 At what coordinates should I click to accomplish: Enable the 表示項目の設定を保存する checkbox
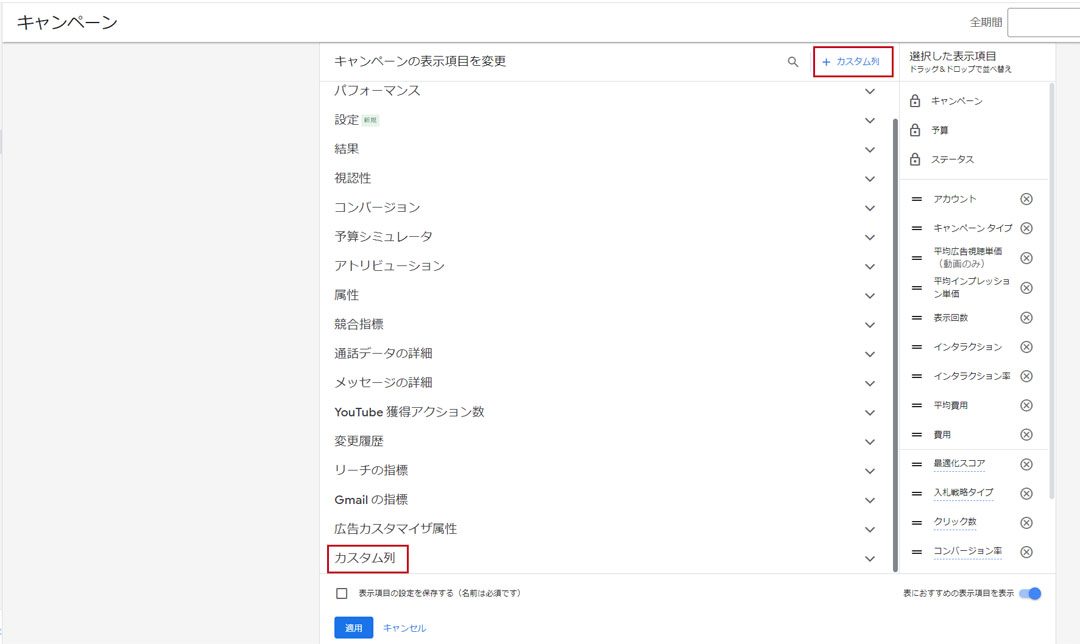click(343, 592)
